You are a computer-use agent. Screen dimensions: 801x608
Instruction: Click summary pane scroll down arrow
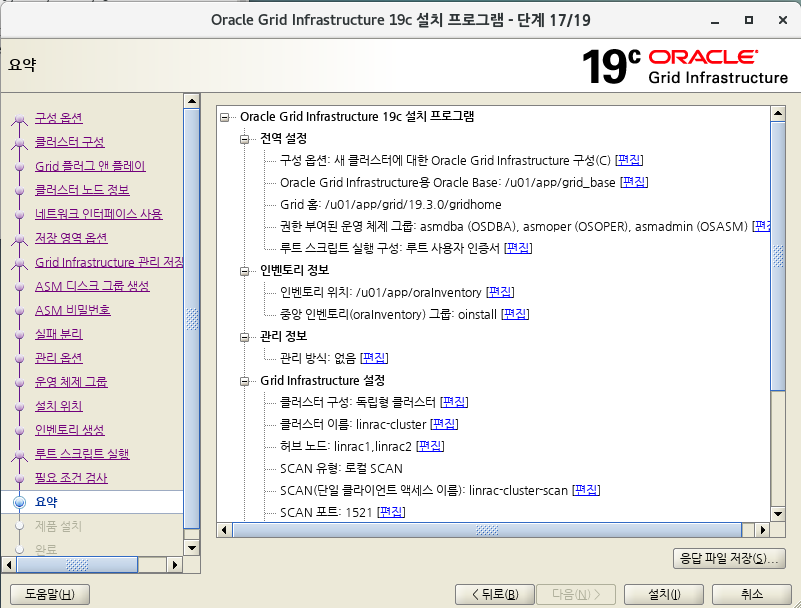tap(778, 514)
